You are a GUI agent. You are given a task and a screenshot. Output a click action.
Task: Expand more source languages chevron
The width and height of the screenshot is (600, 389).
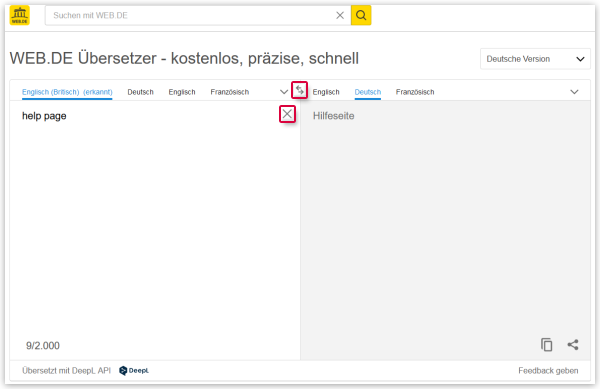tap(284, 92)
